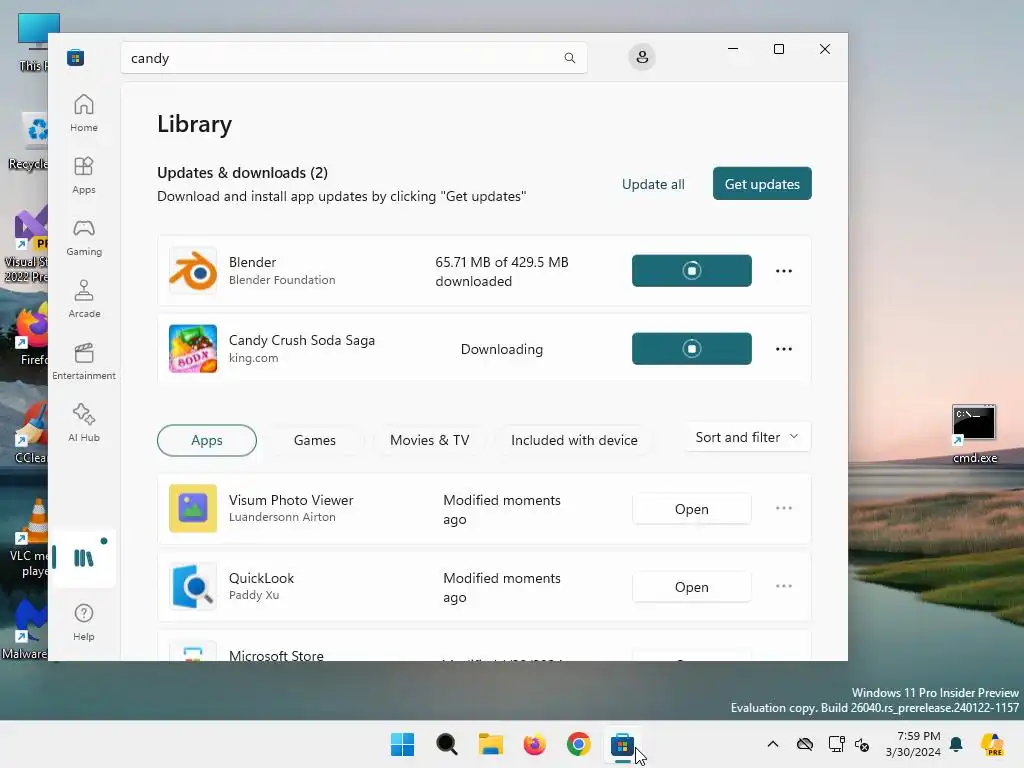The width and height of the screenshot is (1024, 768).
Task: Click Update all
Action: pyautogui.click(x=653, y=184)
